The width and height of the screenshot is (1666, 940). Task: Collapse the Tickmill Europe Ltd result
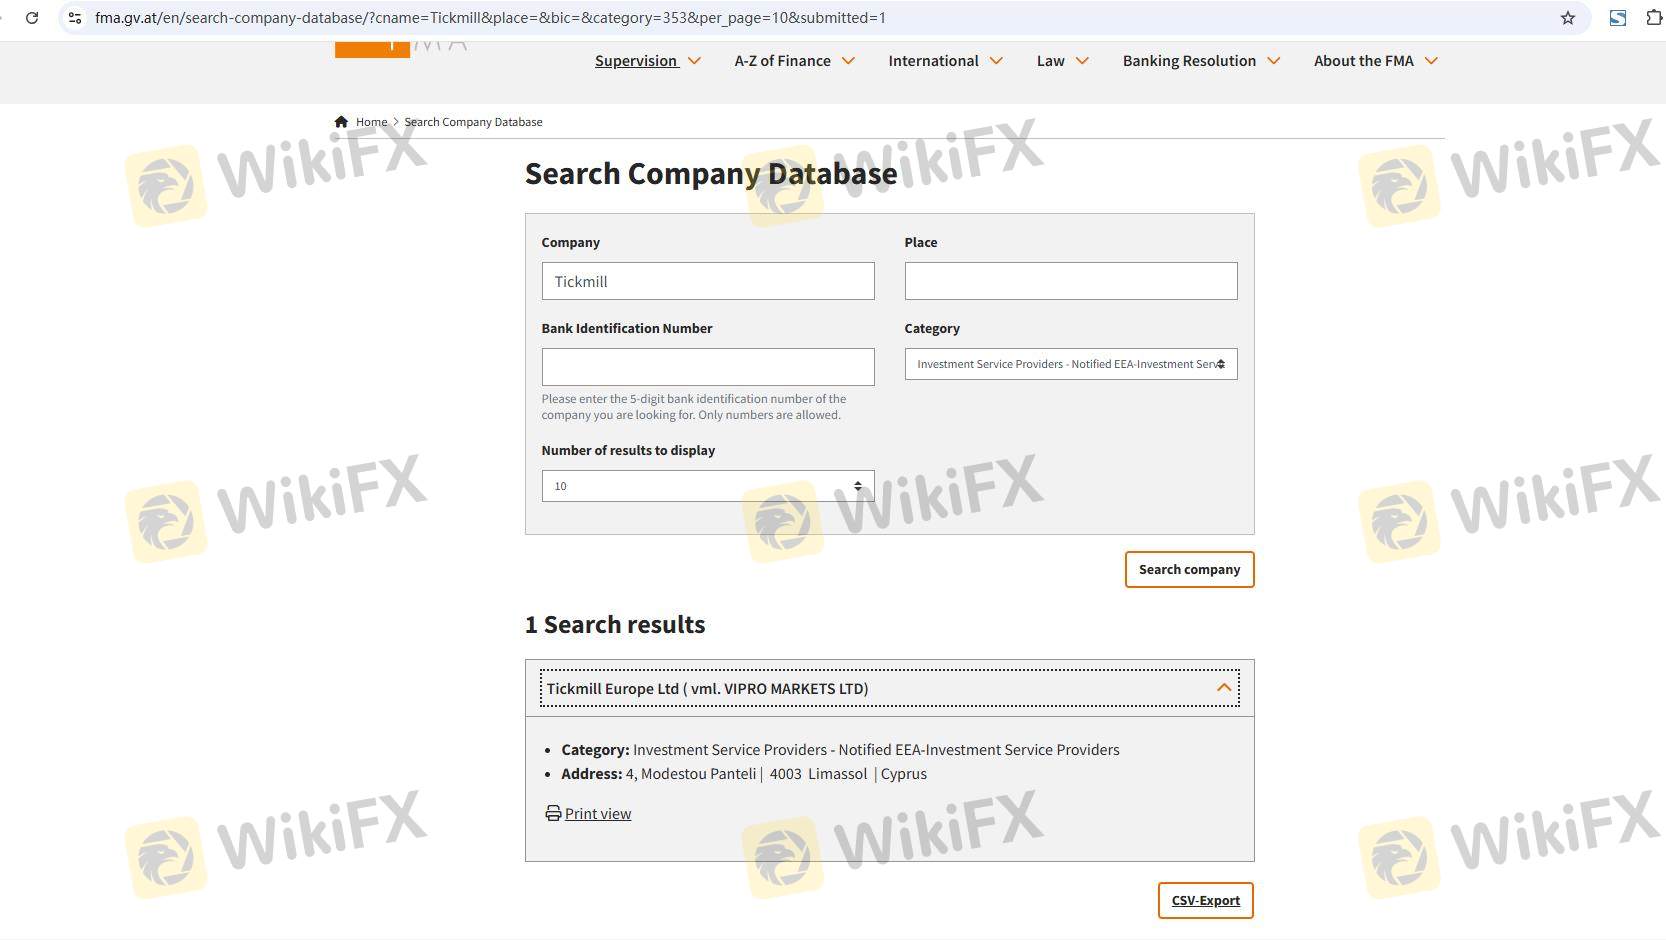(1223, 688)
